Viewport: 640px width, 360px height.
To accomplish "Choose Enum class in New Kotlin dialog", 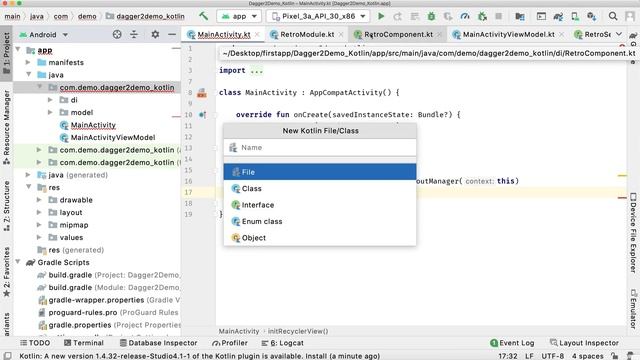I will 320,221.
